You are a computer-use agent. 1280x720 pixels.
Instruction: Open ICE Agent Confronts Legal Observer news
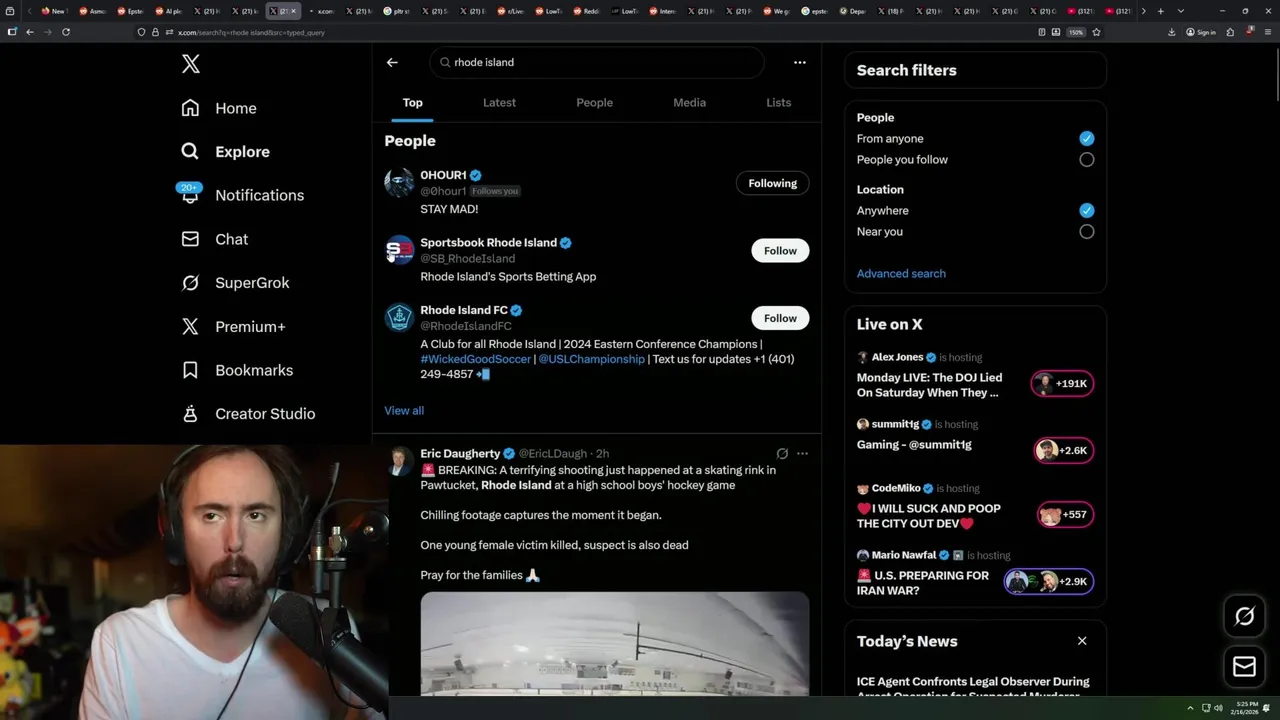(973, 688)
